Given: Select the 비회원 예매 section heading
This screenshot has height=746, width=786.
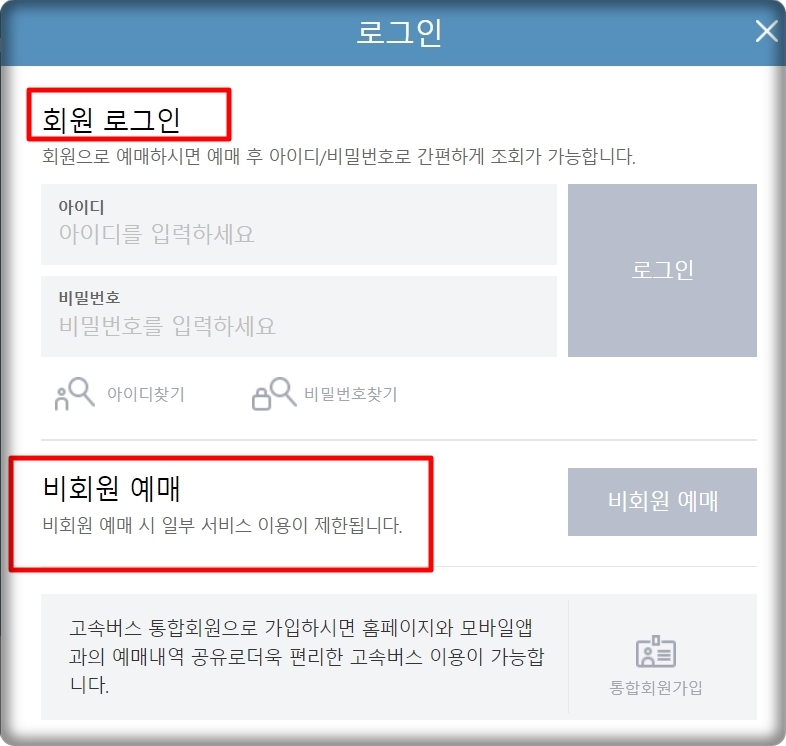Looking at the screenshot, I should pos(111,488).
